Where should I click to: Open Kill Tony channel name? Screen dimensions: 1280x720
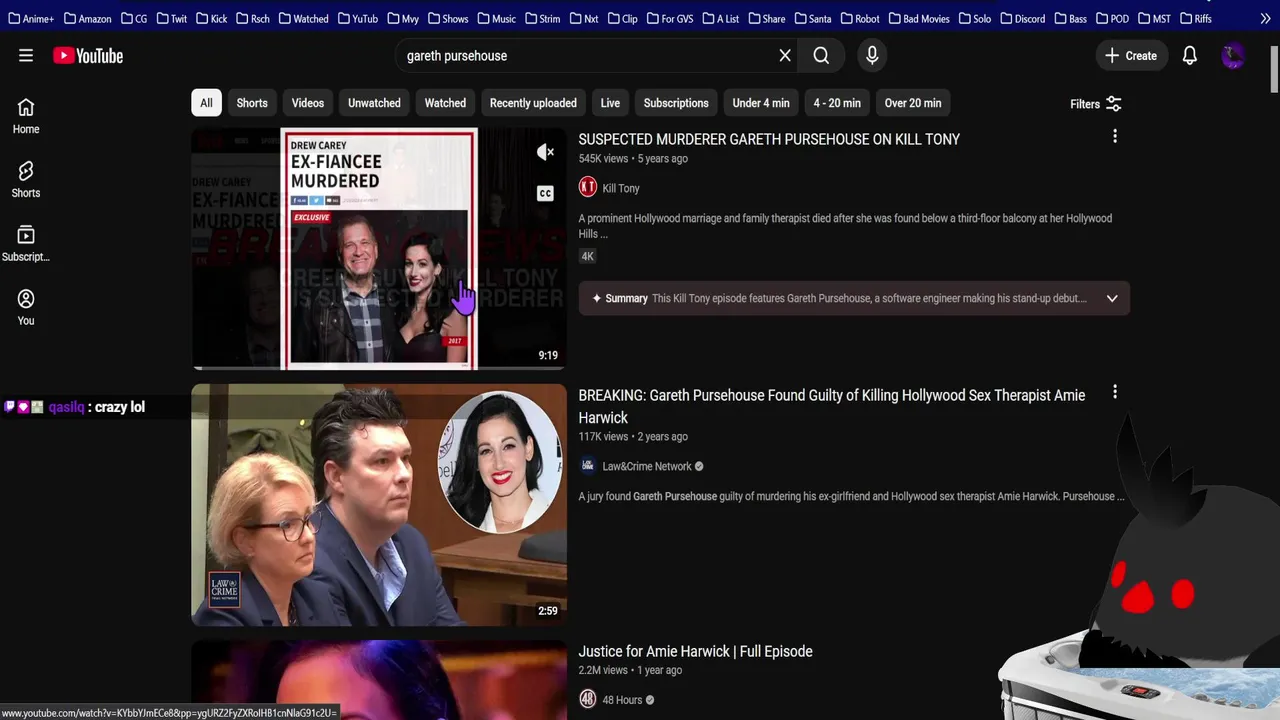tap(621, 188)
